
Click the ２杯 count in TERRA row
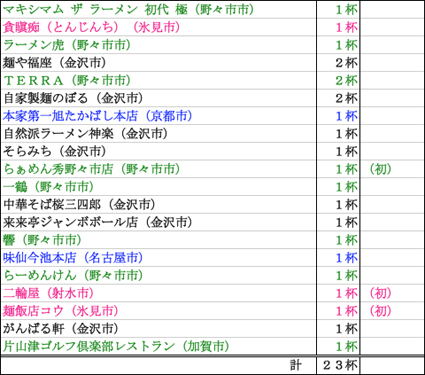tap(338, 80)
